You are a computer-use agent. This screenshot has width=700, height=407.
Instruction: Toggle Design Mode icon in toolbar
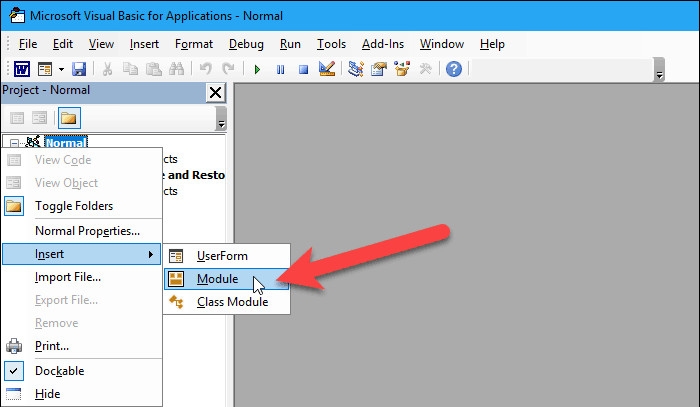point(327,69)
